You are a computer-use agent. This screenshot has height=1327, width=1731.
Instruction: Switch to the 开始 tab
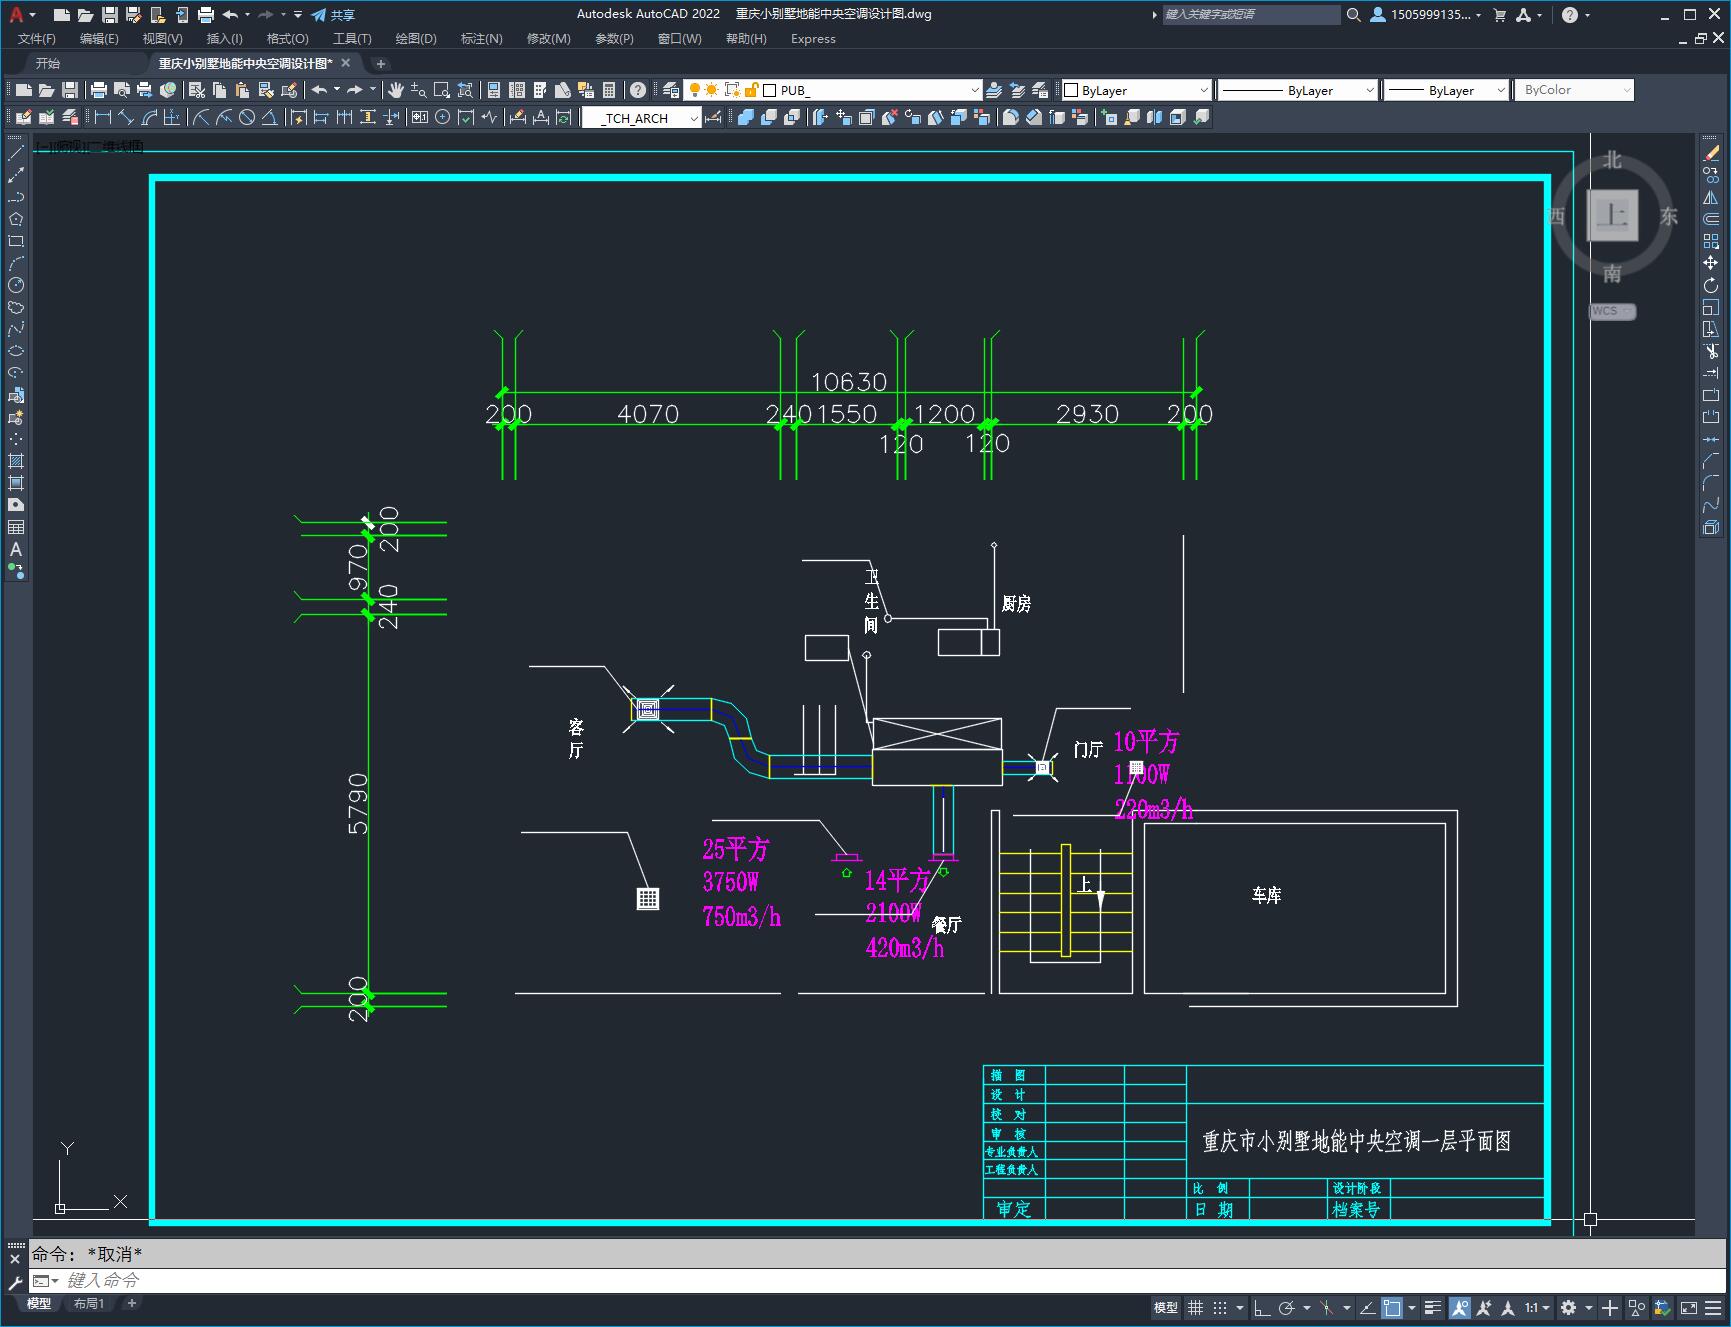coord(48,63)
